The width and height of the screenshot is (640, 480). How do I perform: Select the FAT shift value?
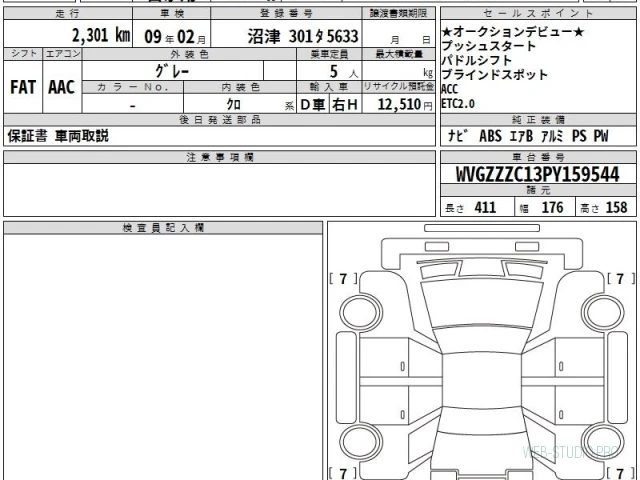(x=23, y=87)
